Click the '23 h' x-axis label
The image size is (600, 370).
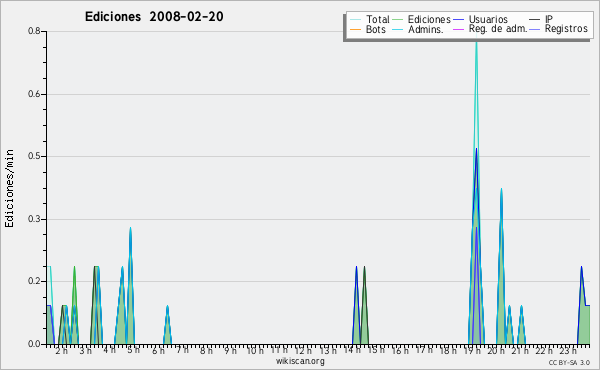coord(569,350)
